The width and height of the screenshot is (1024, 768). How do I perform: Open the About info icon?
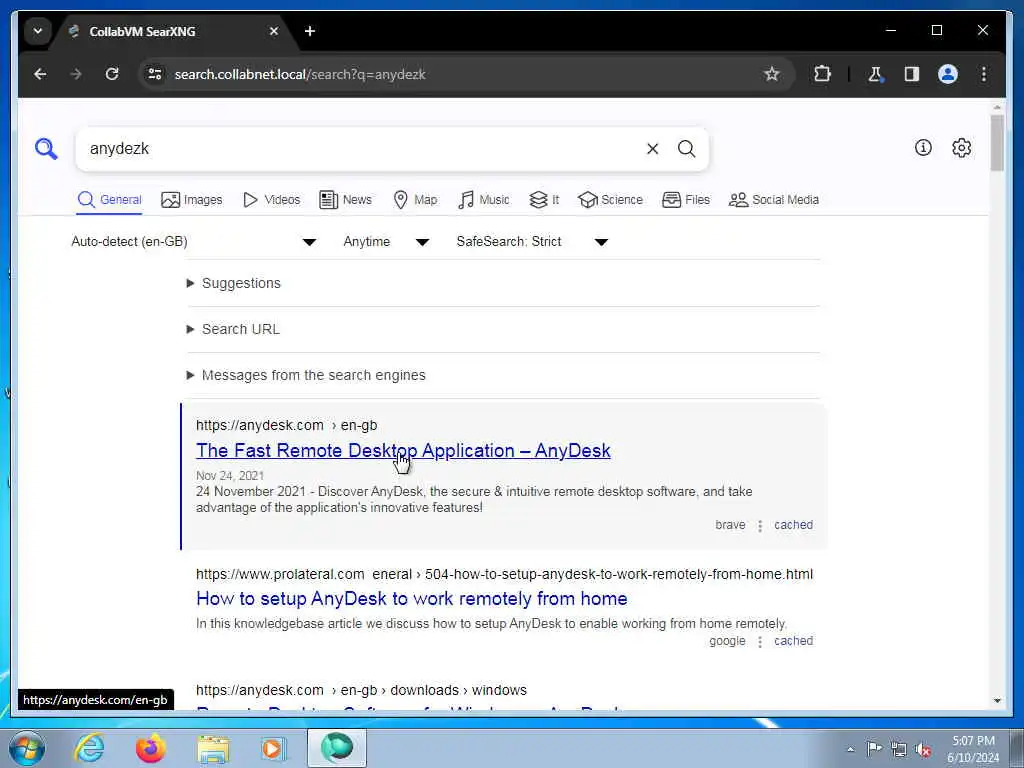pos(923,148)
